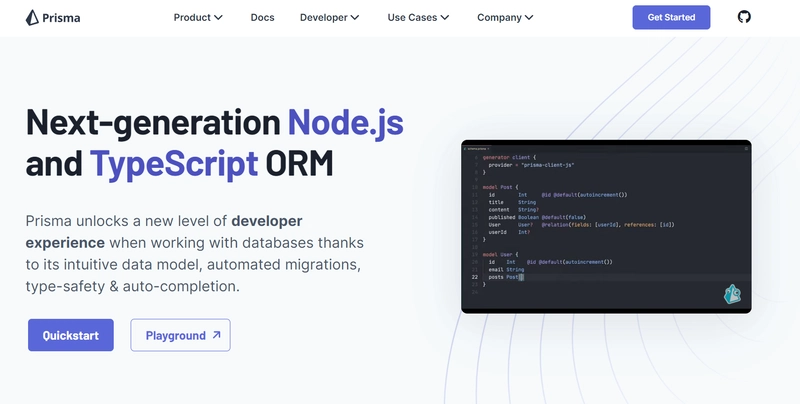Screen dimensions: 800x404
Task: Expand the Product menu chevron
Action: click(218, 17)
